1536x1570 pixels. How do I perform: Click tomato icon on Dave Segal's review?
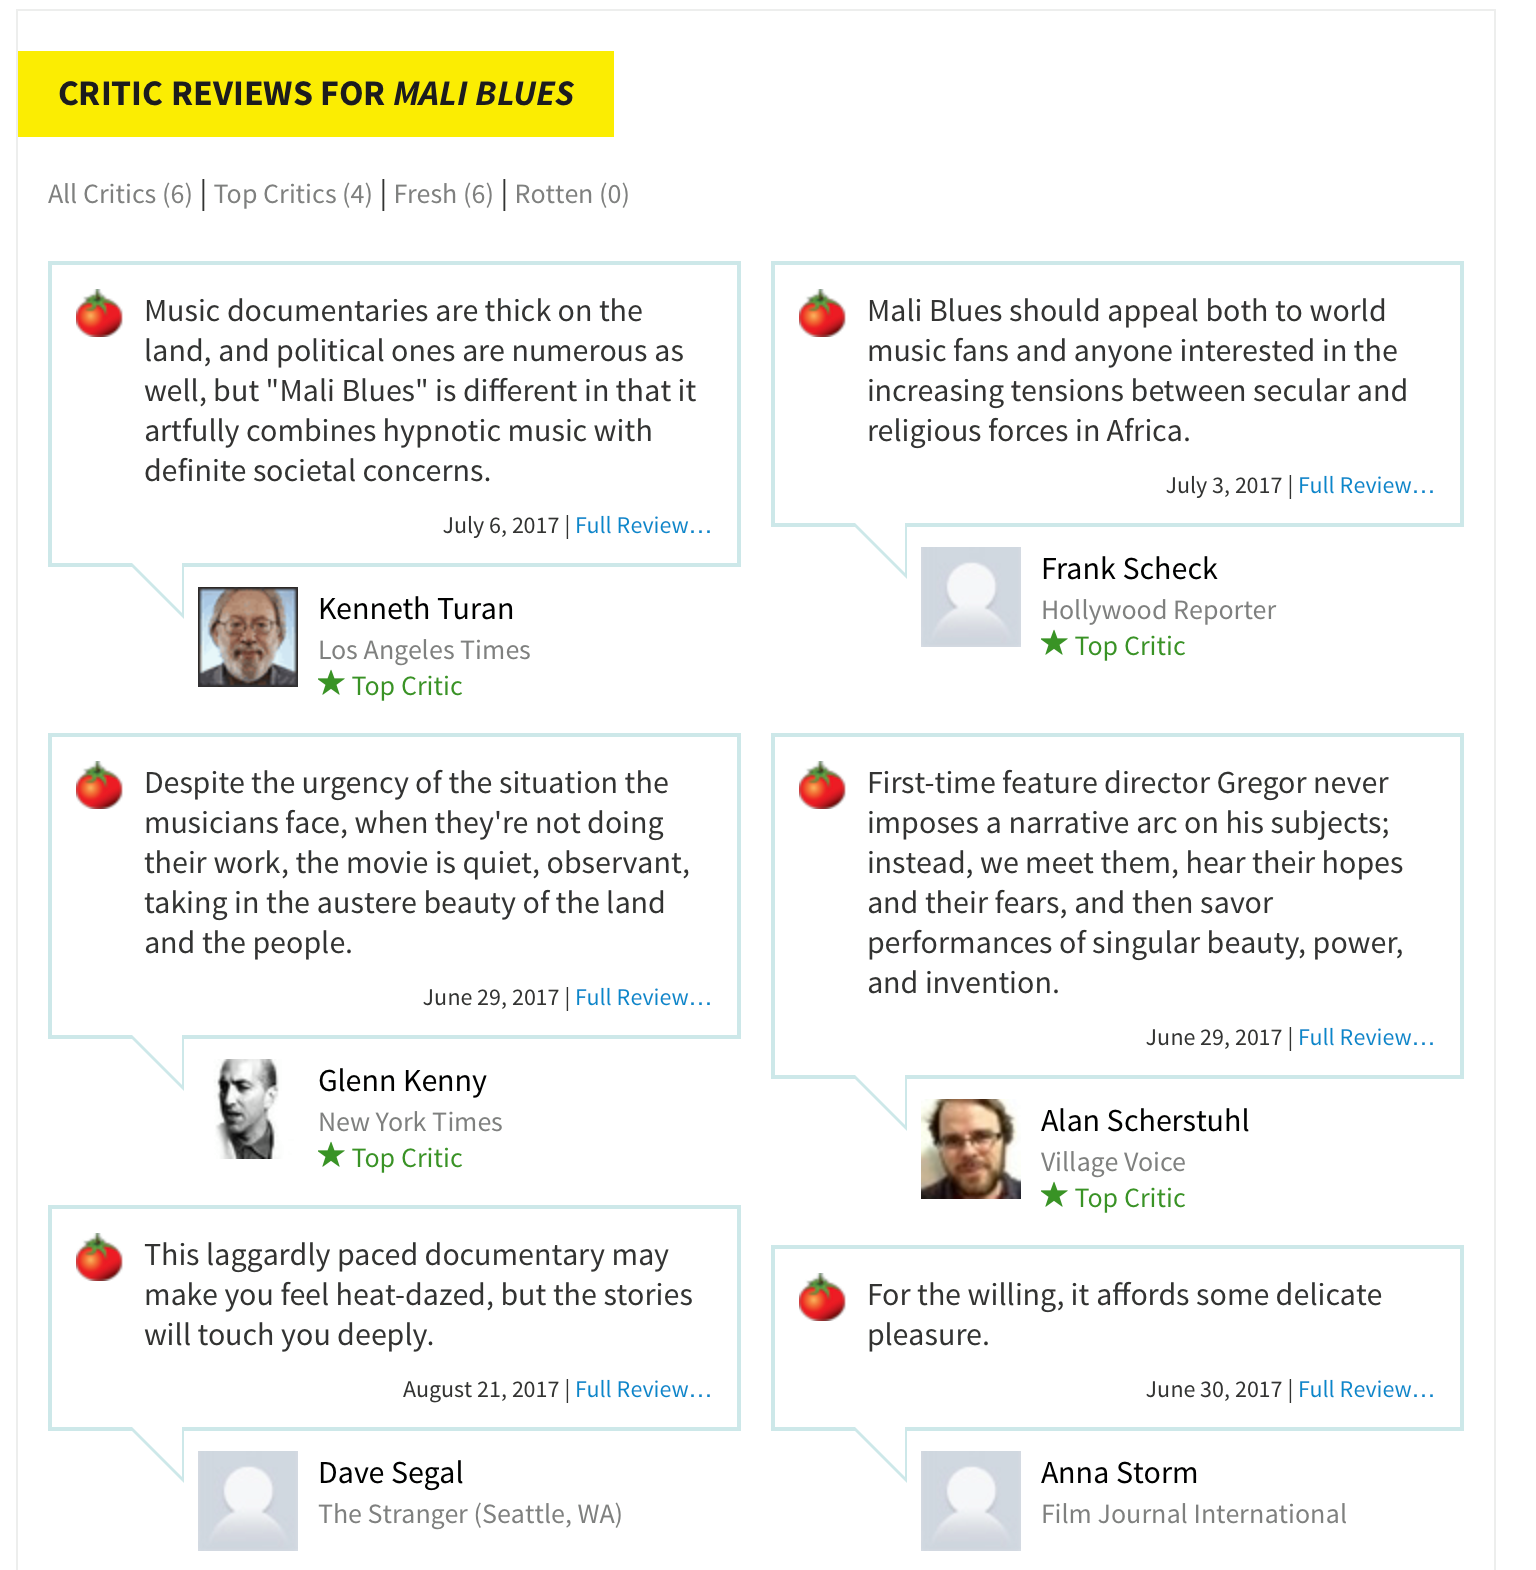(x=99, y=1258)
